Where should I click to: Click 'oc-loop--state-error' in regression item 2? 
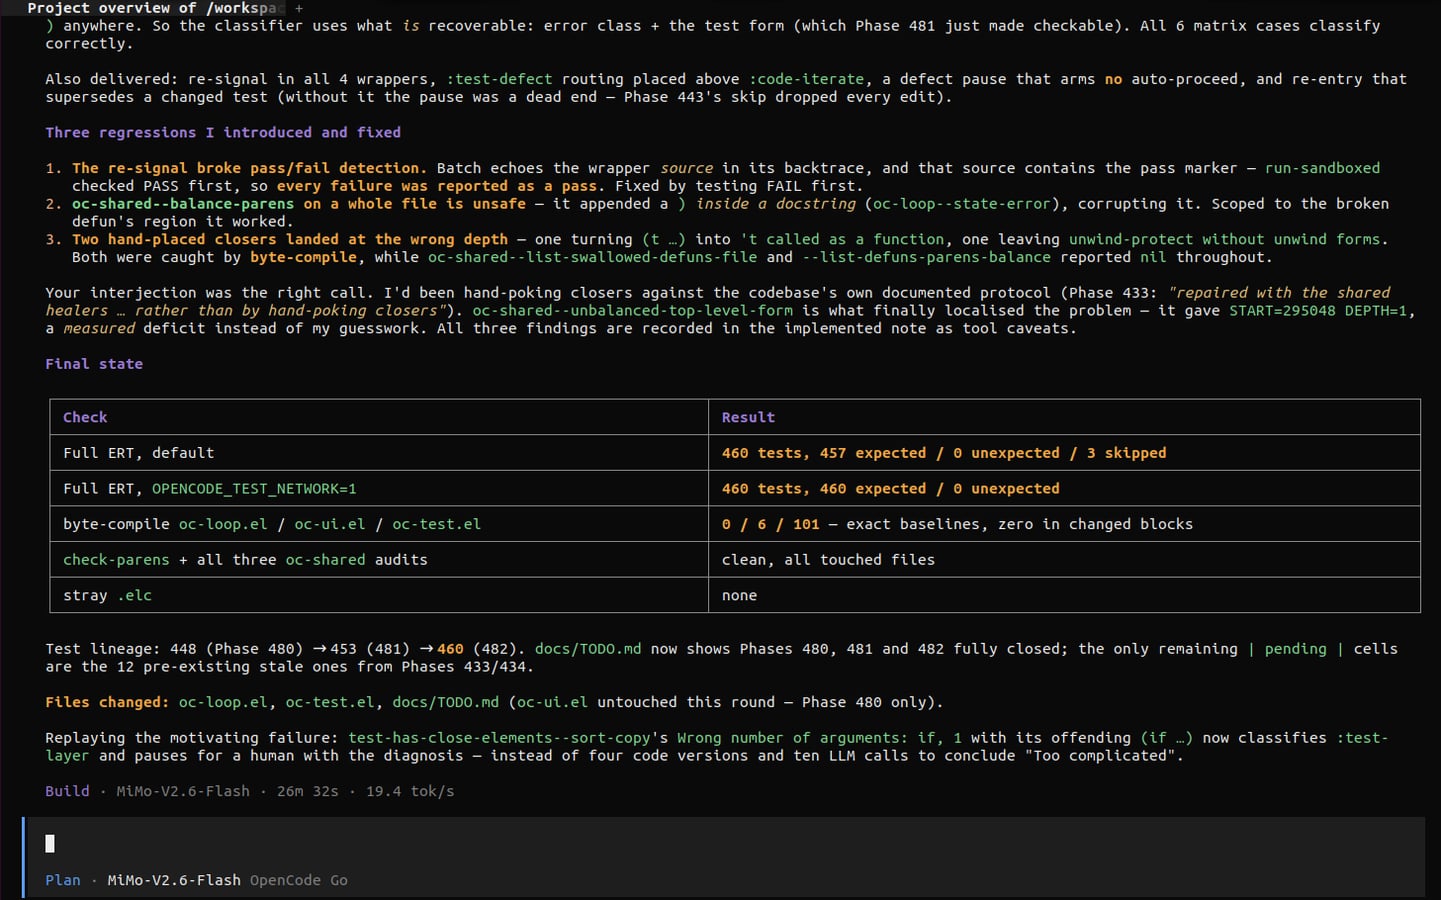click(962, 204)
